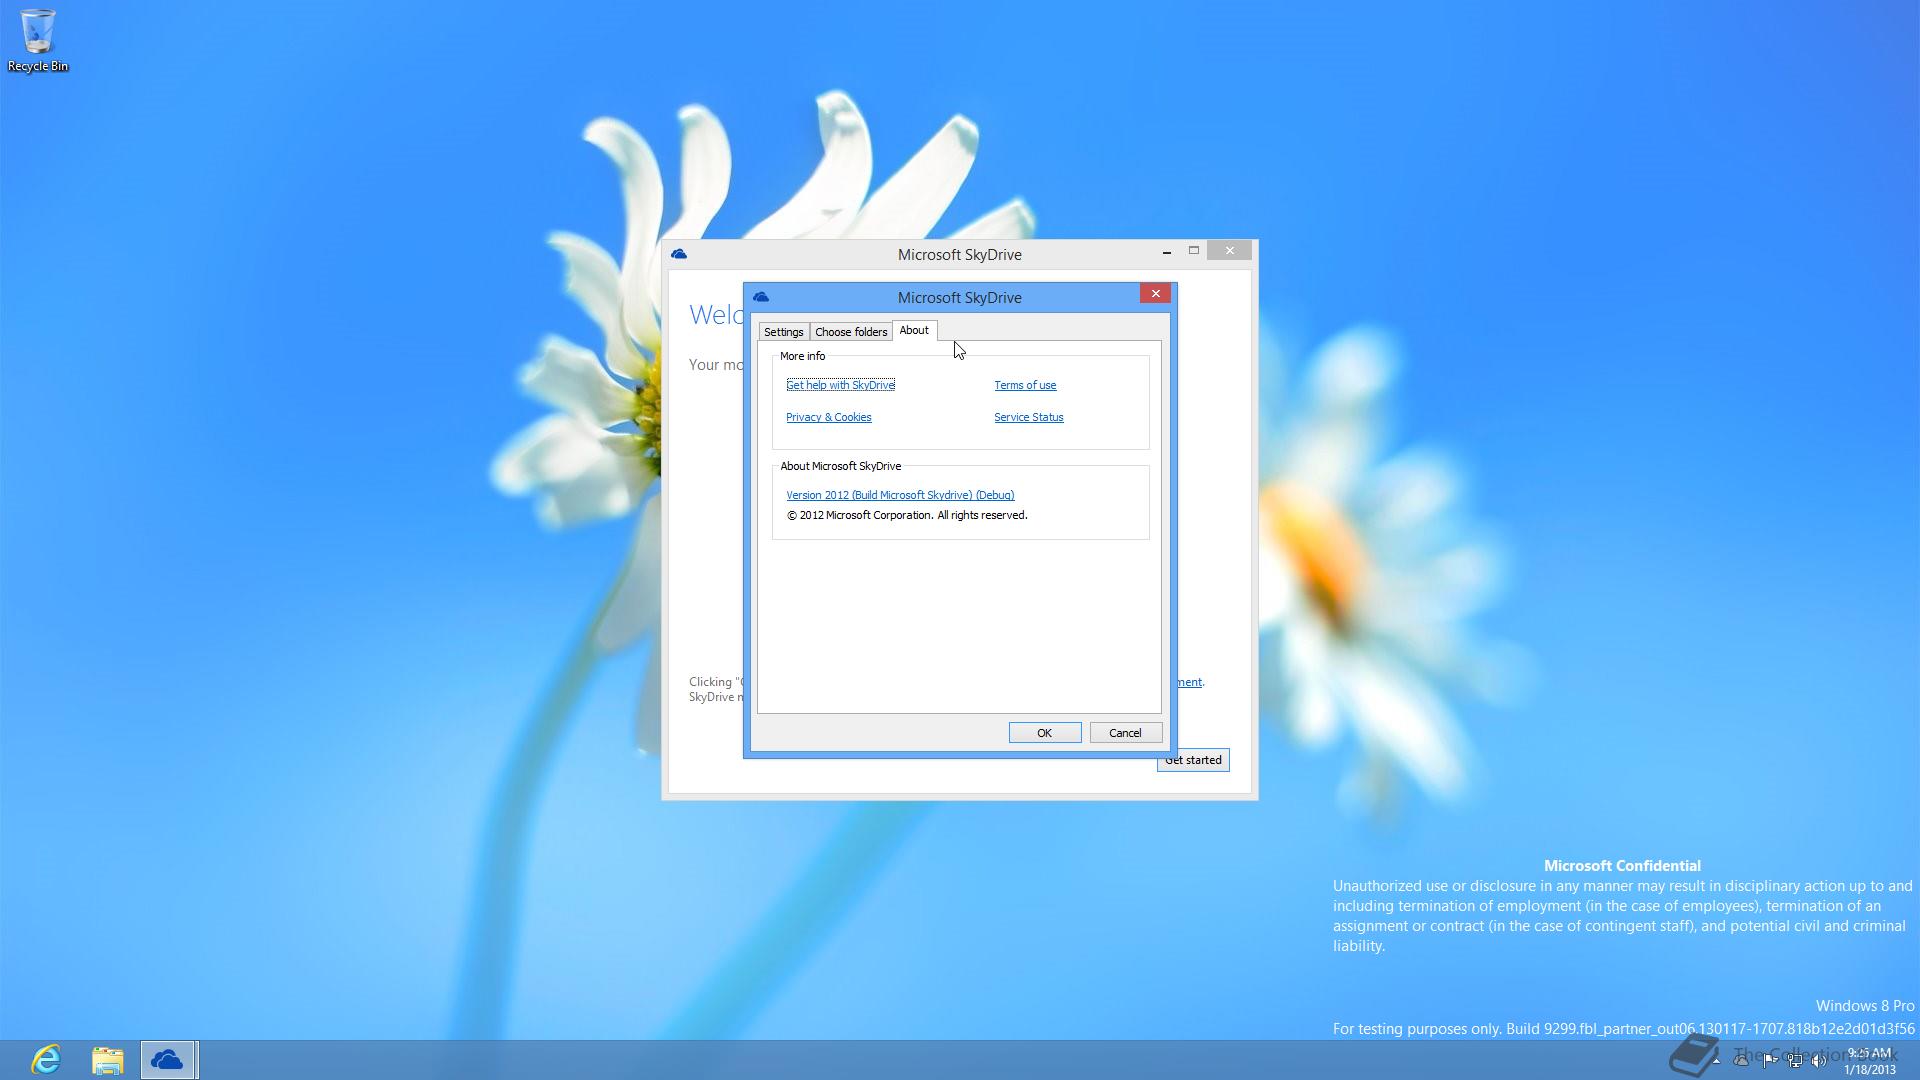Click the taskbar clock and date

point(1869,1060)
